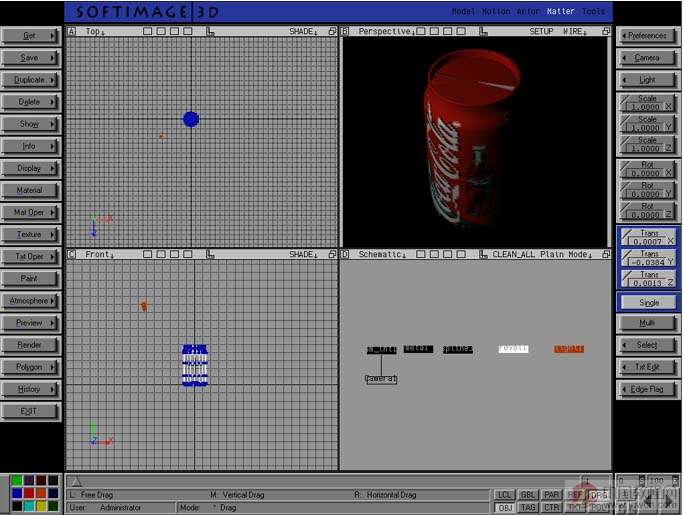Click the slash icon beside Rot X

(x=625, y=167)
